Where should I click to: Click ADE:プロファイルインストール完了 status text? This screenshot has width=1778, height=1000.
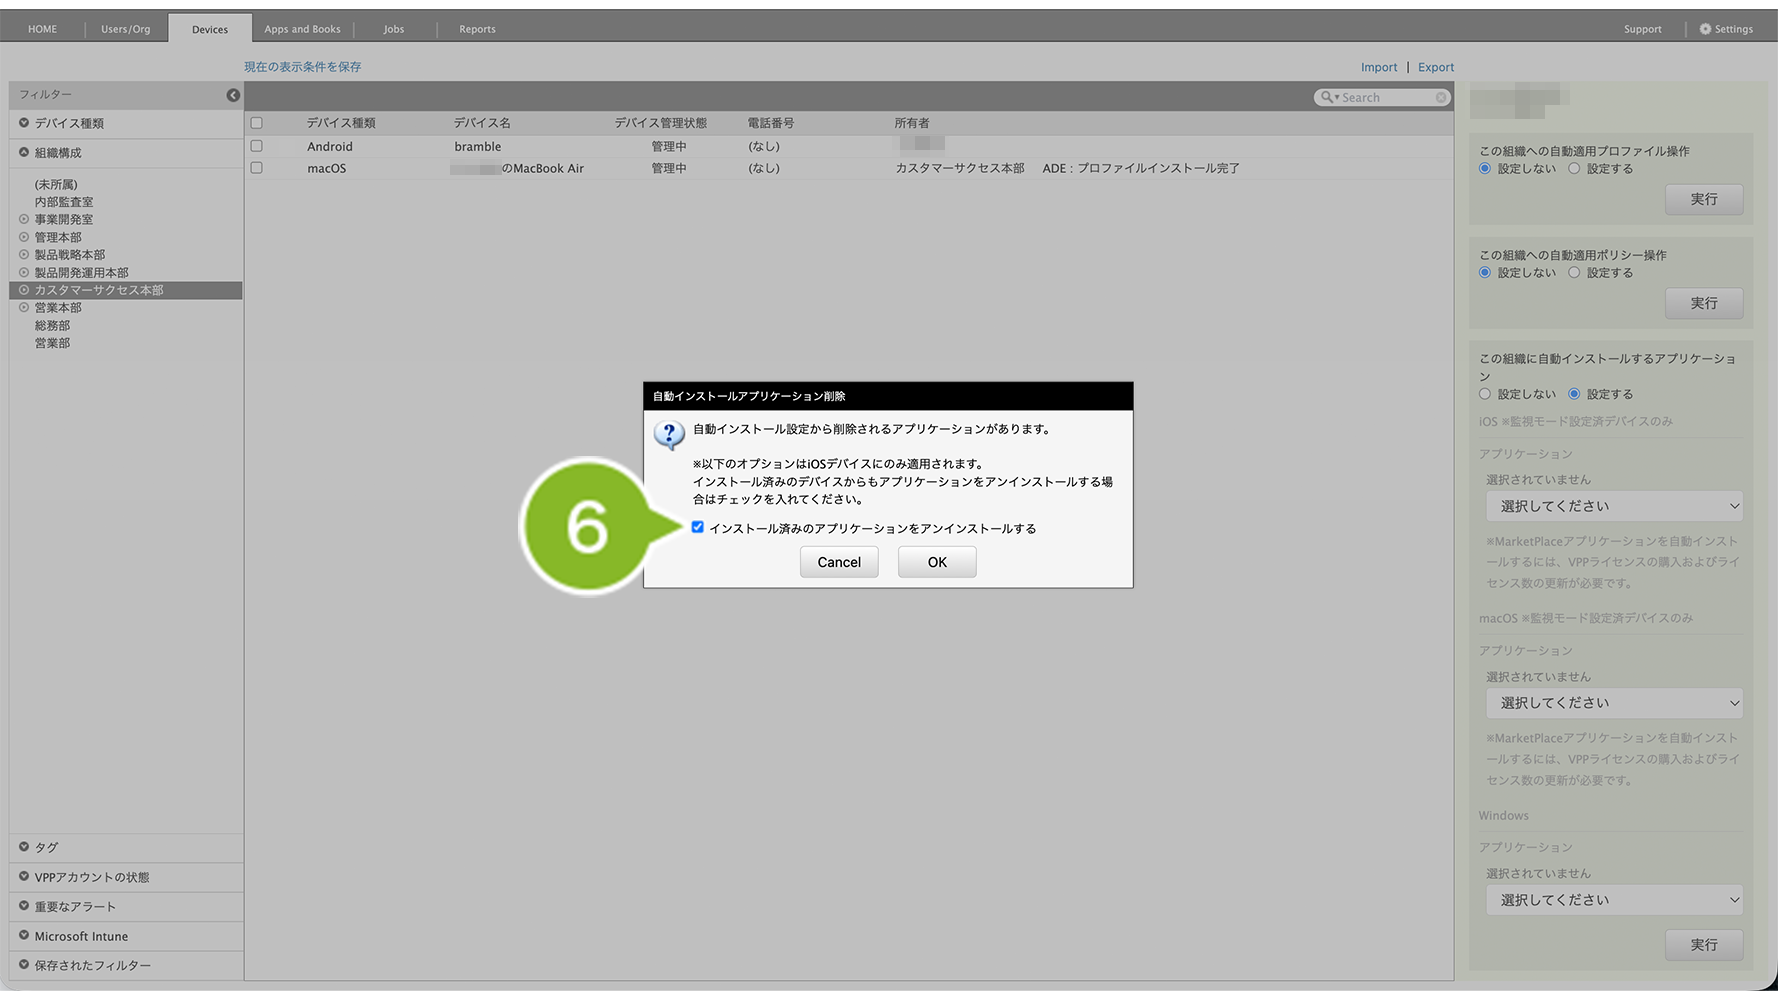pos(1141,168)
